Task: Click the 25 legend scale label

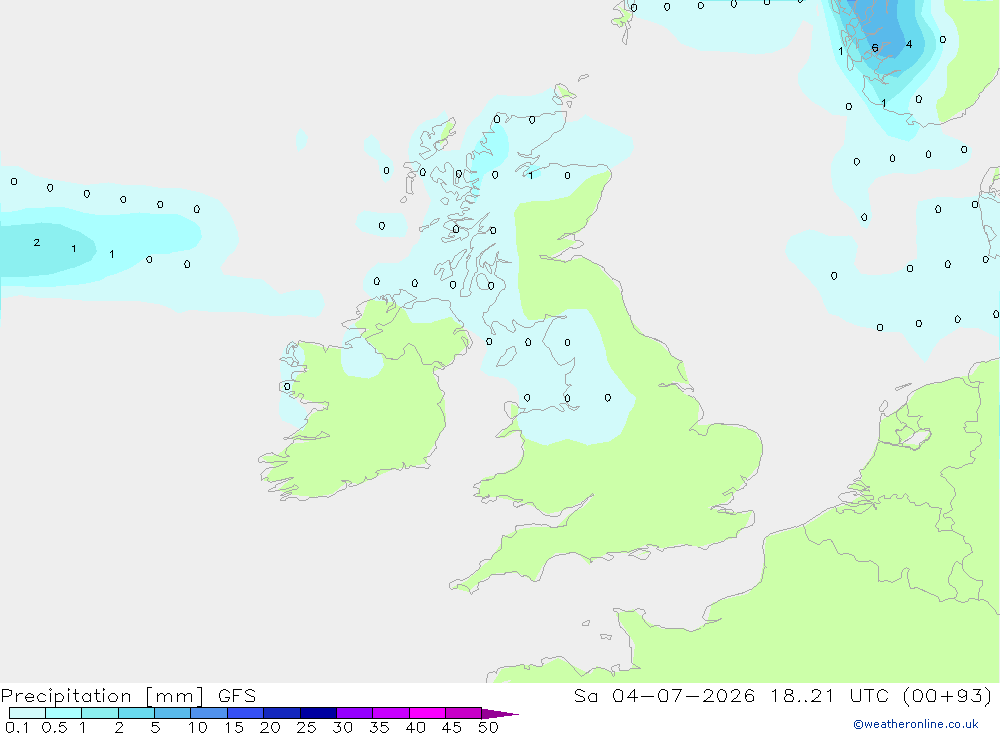Action: click(x=307, y=727)
